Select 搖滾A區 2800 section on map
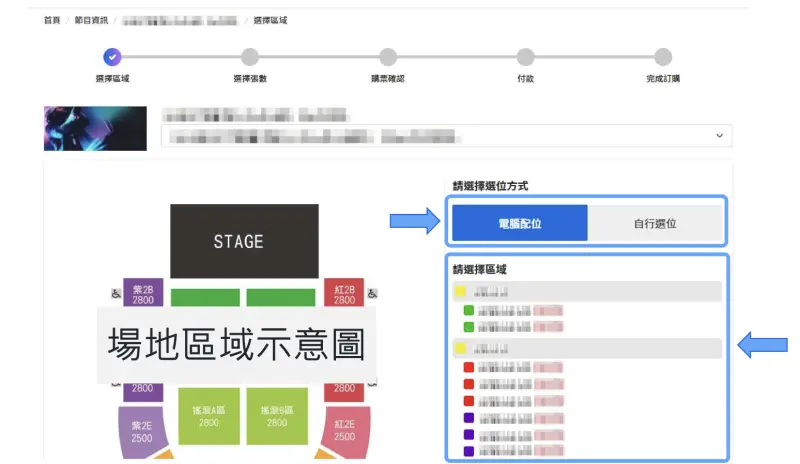800x464 pixels. tap(209, 416)
